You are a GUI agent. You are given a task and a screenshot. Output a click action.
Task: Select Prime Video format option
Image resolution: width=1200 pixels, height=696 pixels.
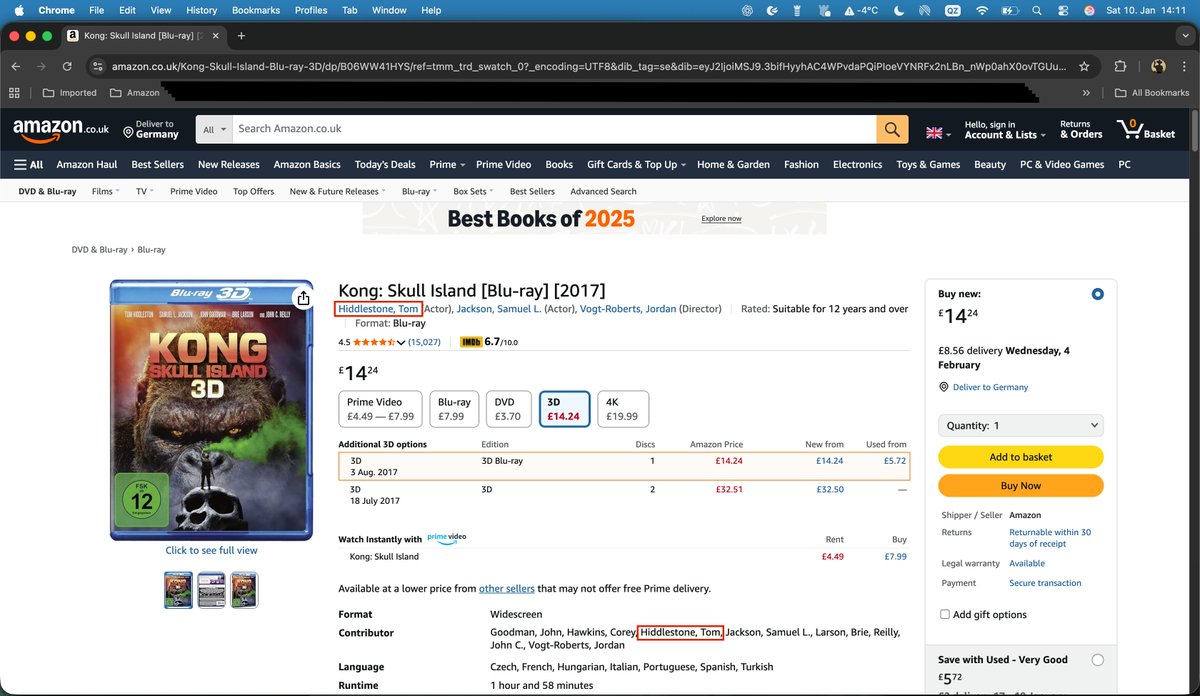(381, 409)
